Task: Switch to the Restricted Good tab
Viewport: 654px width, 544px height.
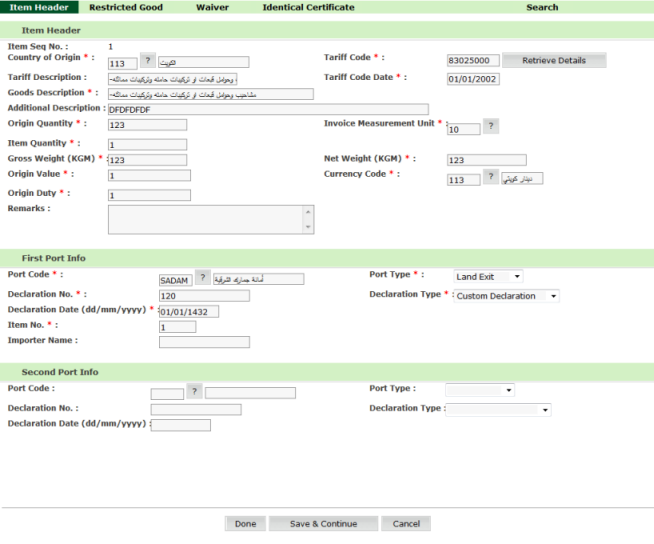Action: pos(126,7)
